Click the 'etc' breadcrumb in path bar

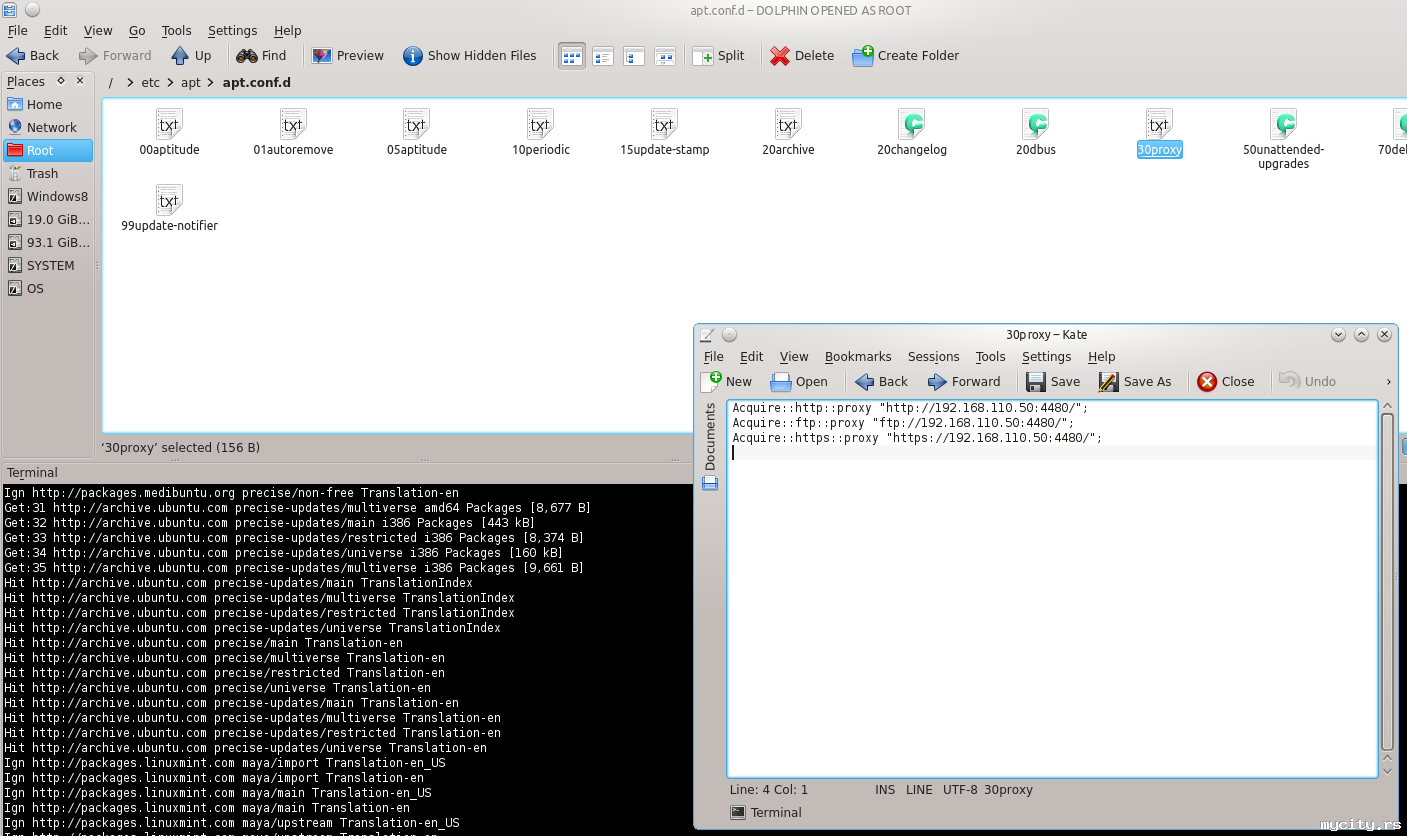tap(150, 82)
